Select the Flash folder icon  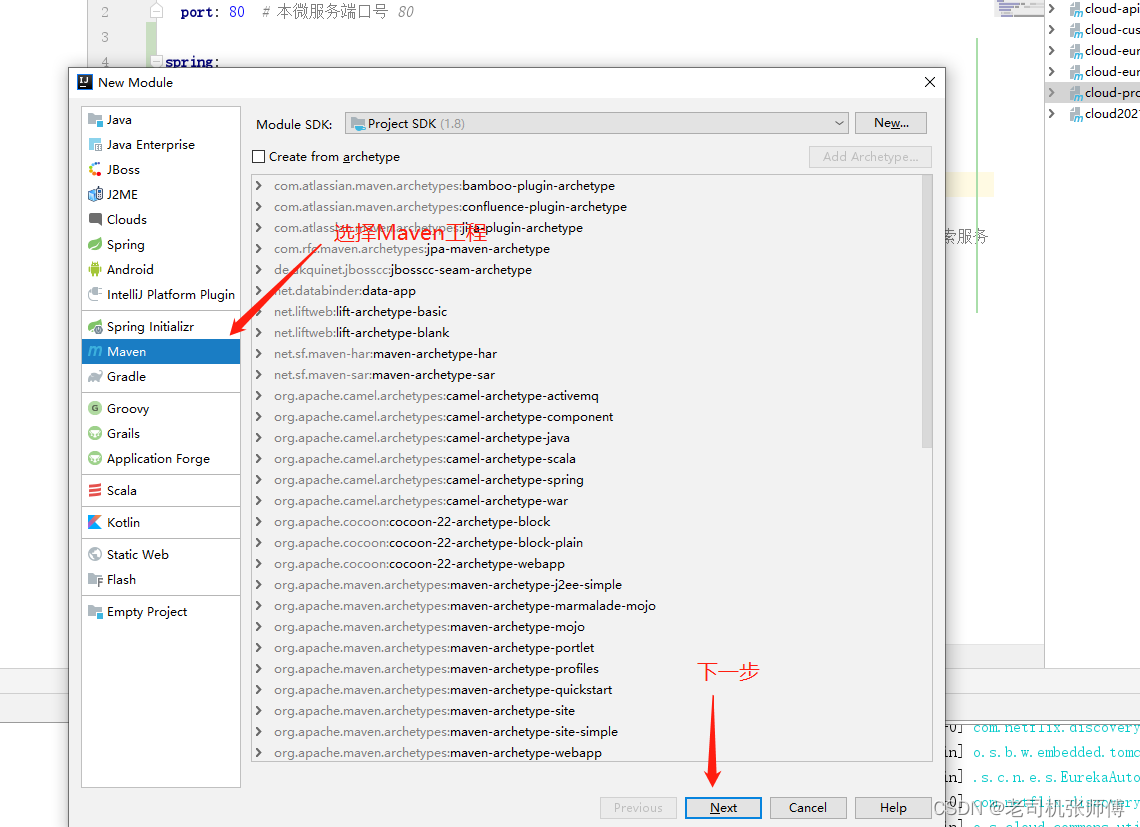(x=95, y=580)
